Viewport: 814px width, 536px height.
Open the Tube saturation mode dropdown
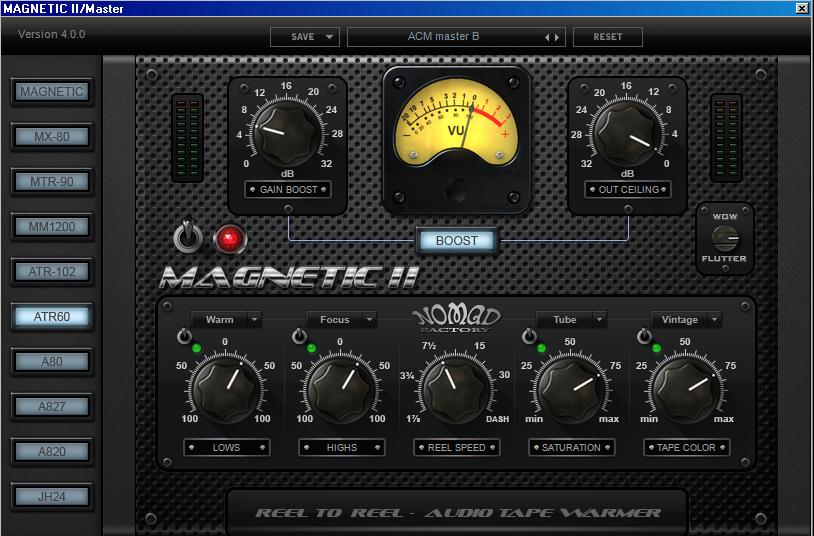click(571, 320)
